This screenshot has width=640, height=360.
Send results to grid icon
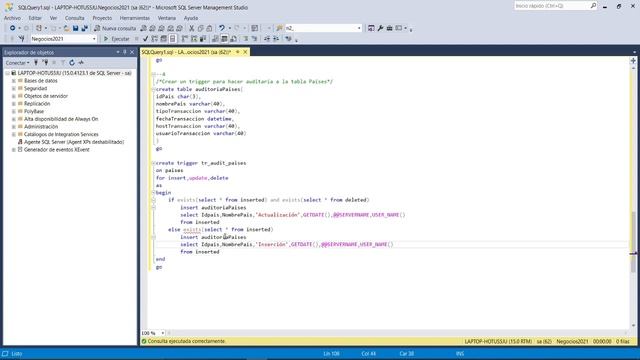point(224,39)
